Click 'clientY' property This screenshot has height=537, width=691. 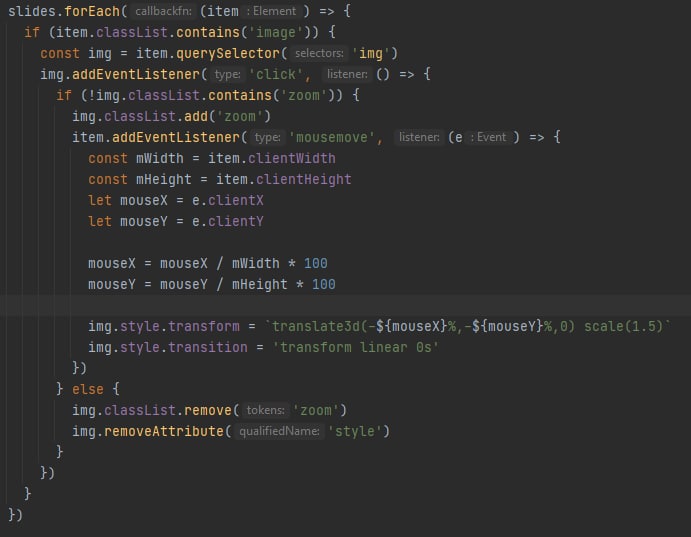(235, 221)
